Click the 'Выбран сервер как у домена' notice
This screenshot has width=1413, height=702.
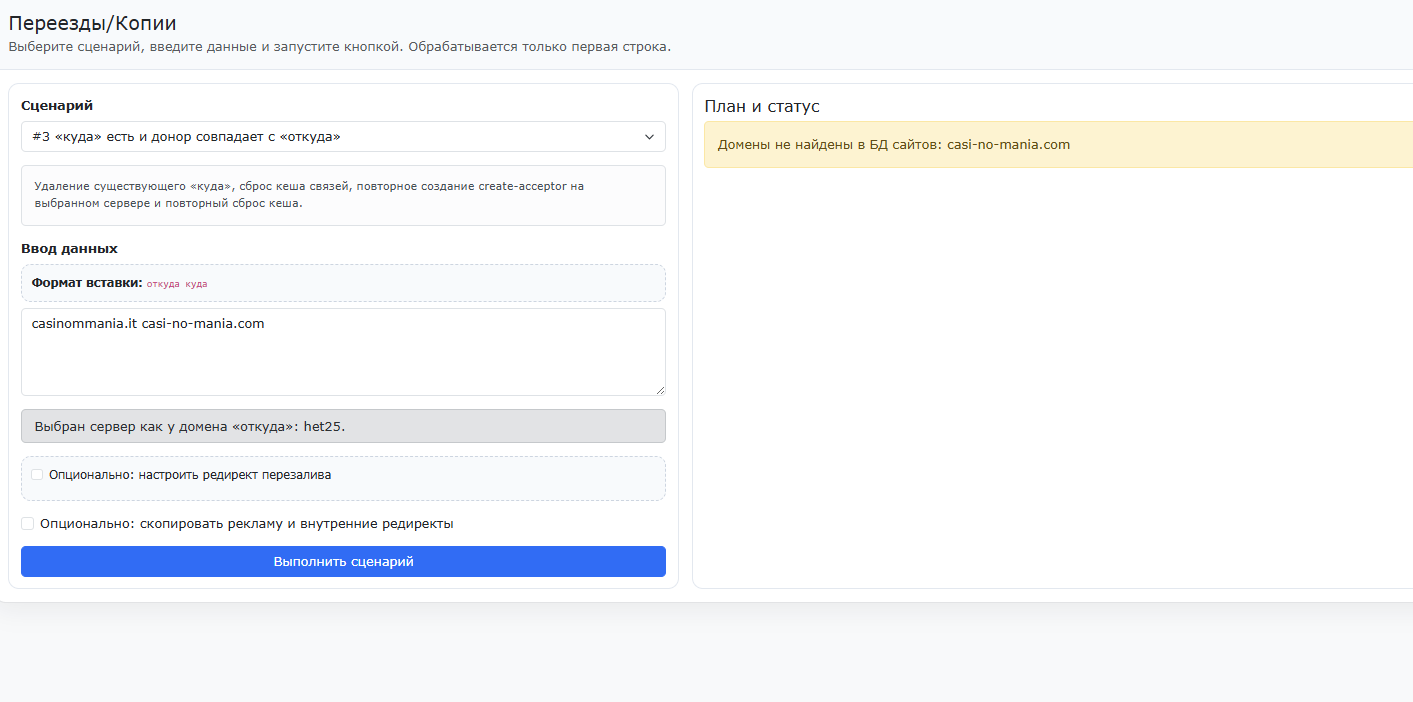(x=343, y=426)
